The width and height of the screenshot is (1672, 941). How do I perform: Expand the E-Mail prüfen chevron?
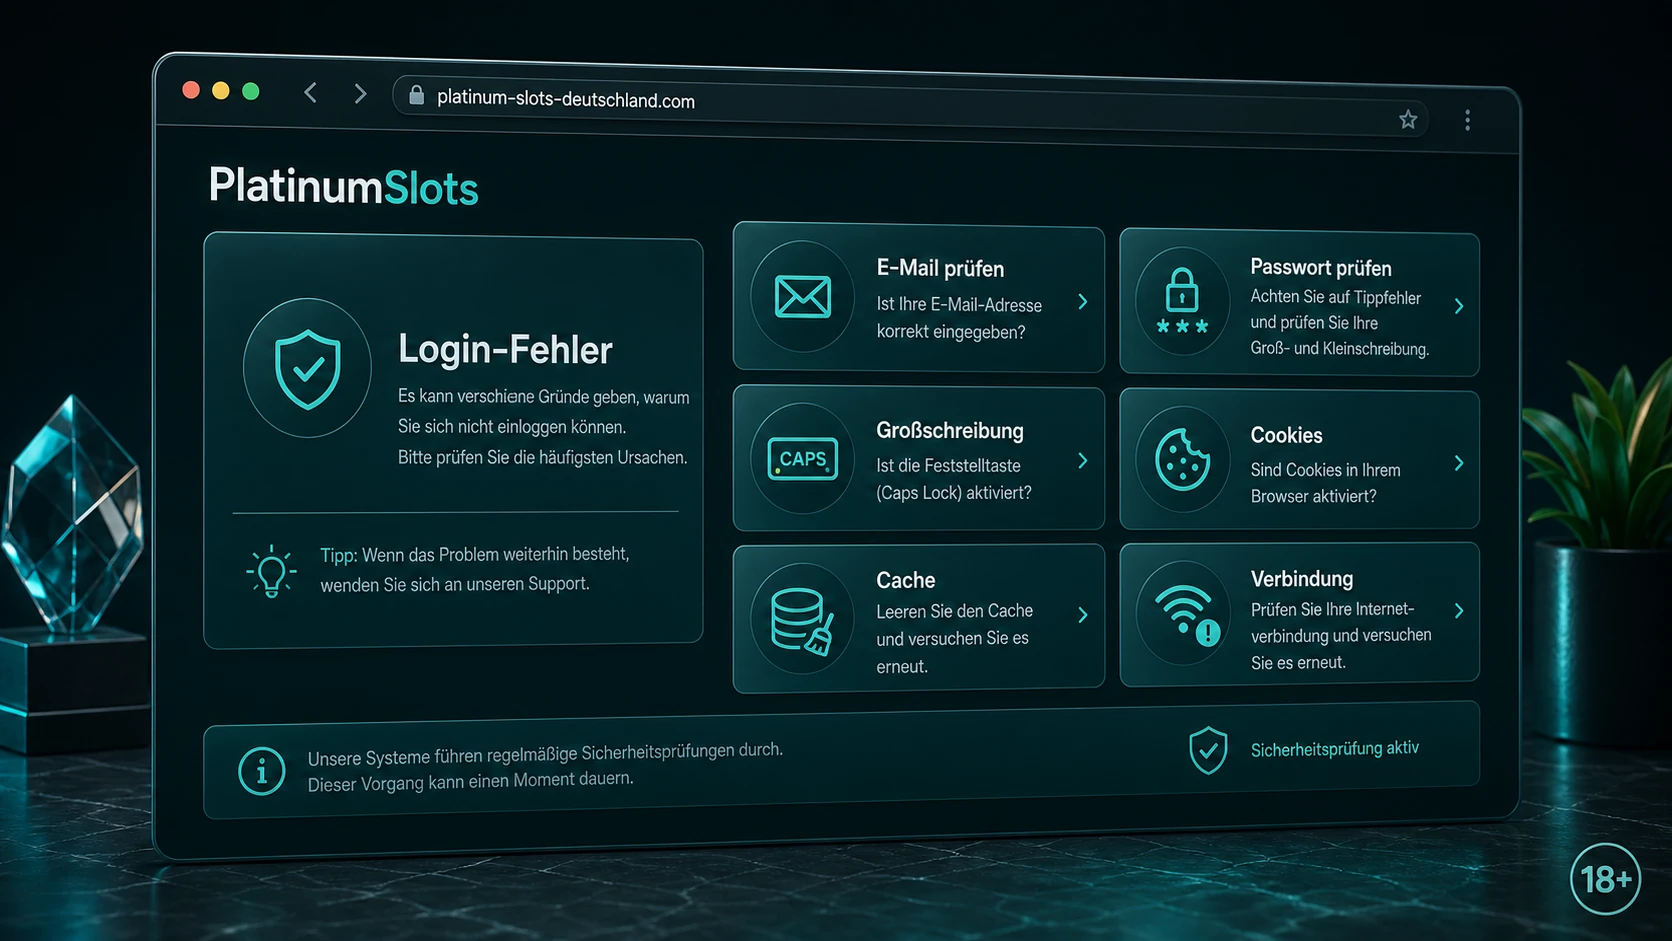point(1083,301)
